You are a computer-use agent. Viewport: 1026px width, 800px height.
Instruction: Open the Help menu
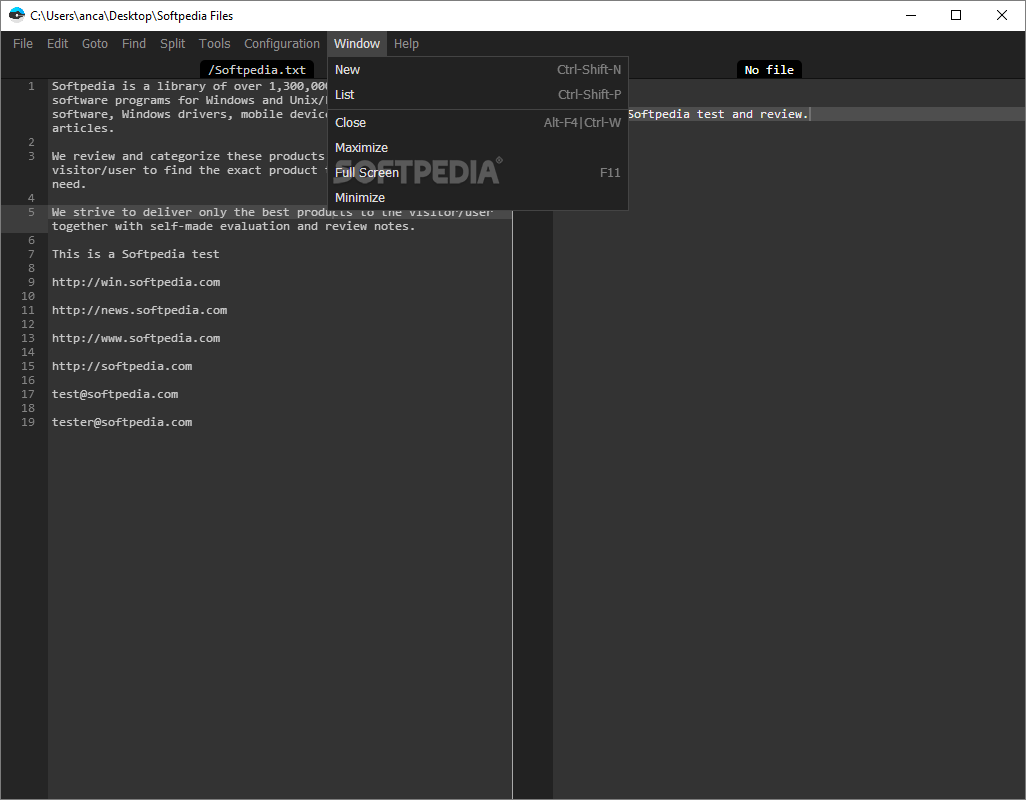click(406, 44)
